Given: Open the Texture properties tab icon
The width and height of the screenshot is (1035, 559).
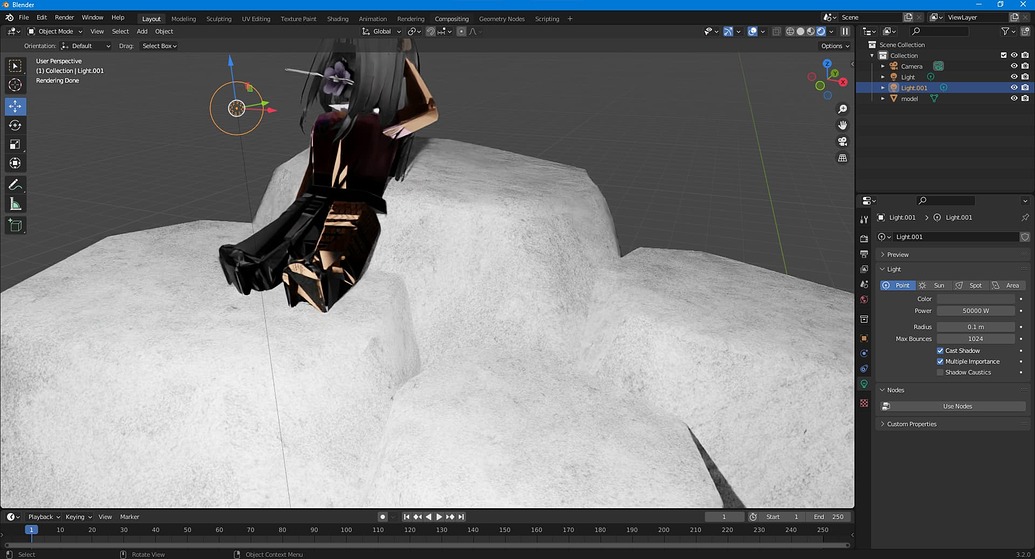Looking at the screenshot, I should click(864, 403).
